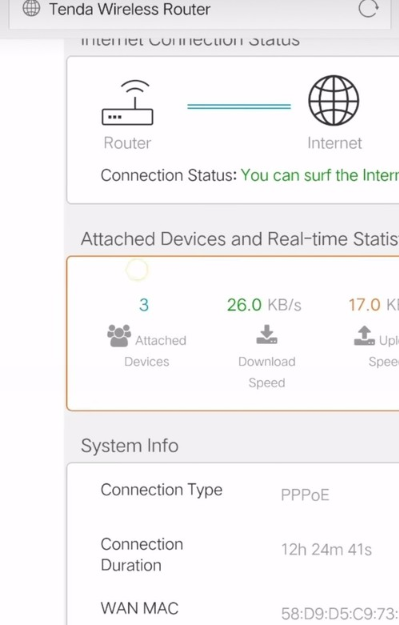Click the green connection status message
The width and height of the screenshot is (399, 625).
coord(320,175)
